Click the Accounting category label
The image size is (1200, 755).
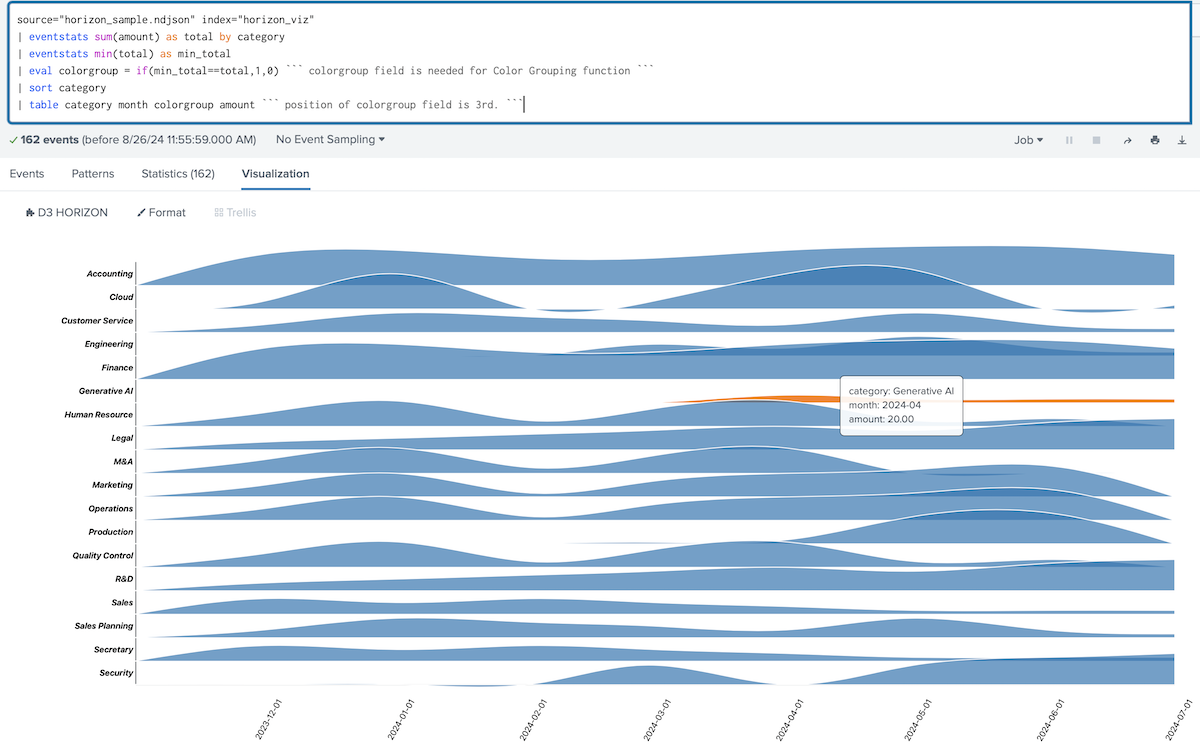pos(110,274)
